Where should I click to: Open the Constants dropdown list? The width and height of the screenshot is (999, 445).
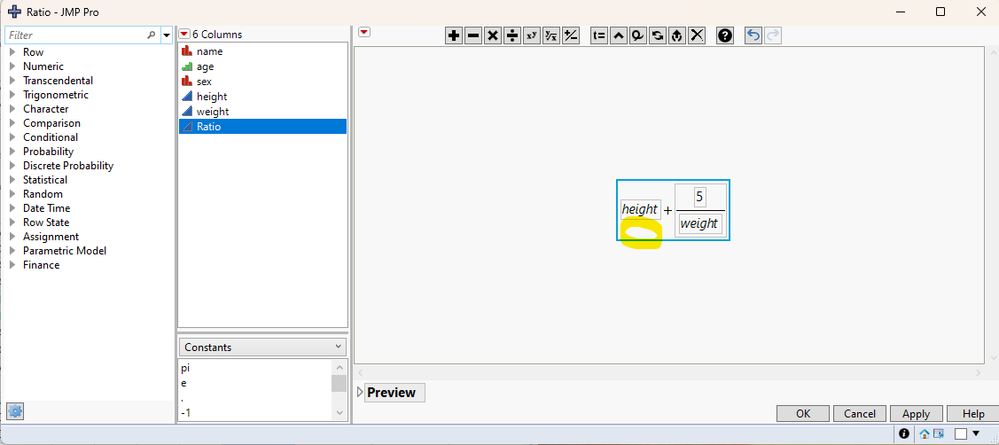pos(263,347)
